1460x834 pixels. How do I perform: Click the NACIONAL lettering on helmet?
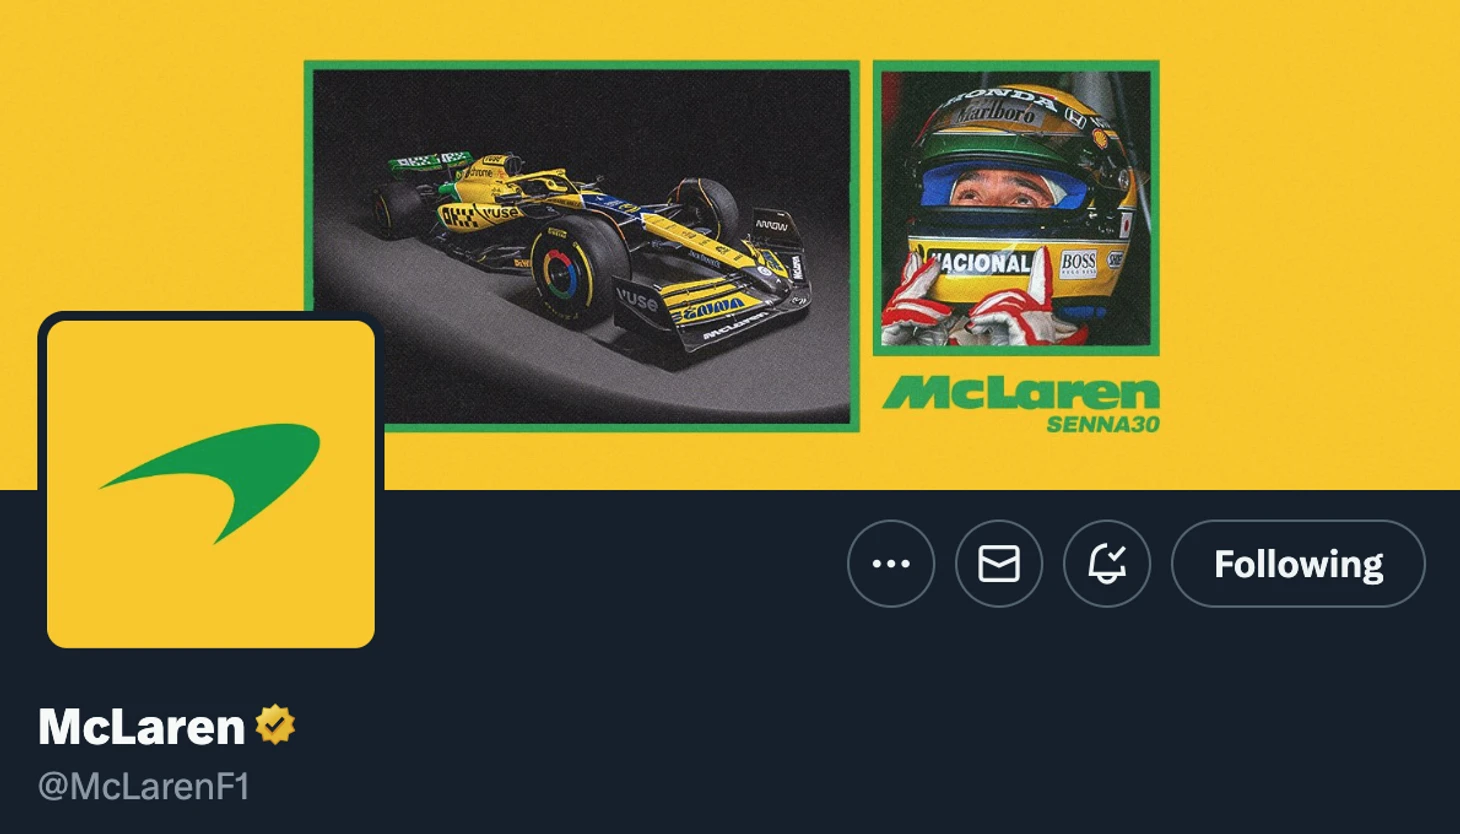[980, 264]
